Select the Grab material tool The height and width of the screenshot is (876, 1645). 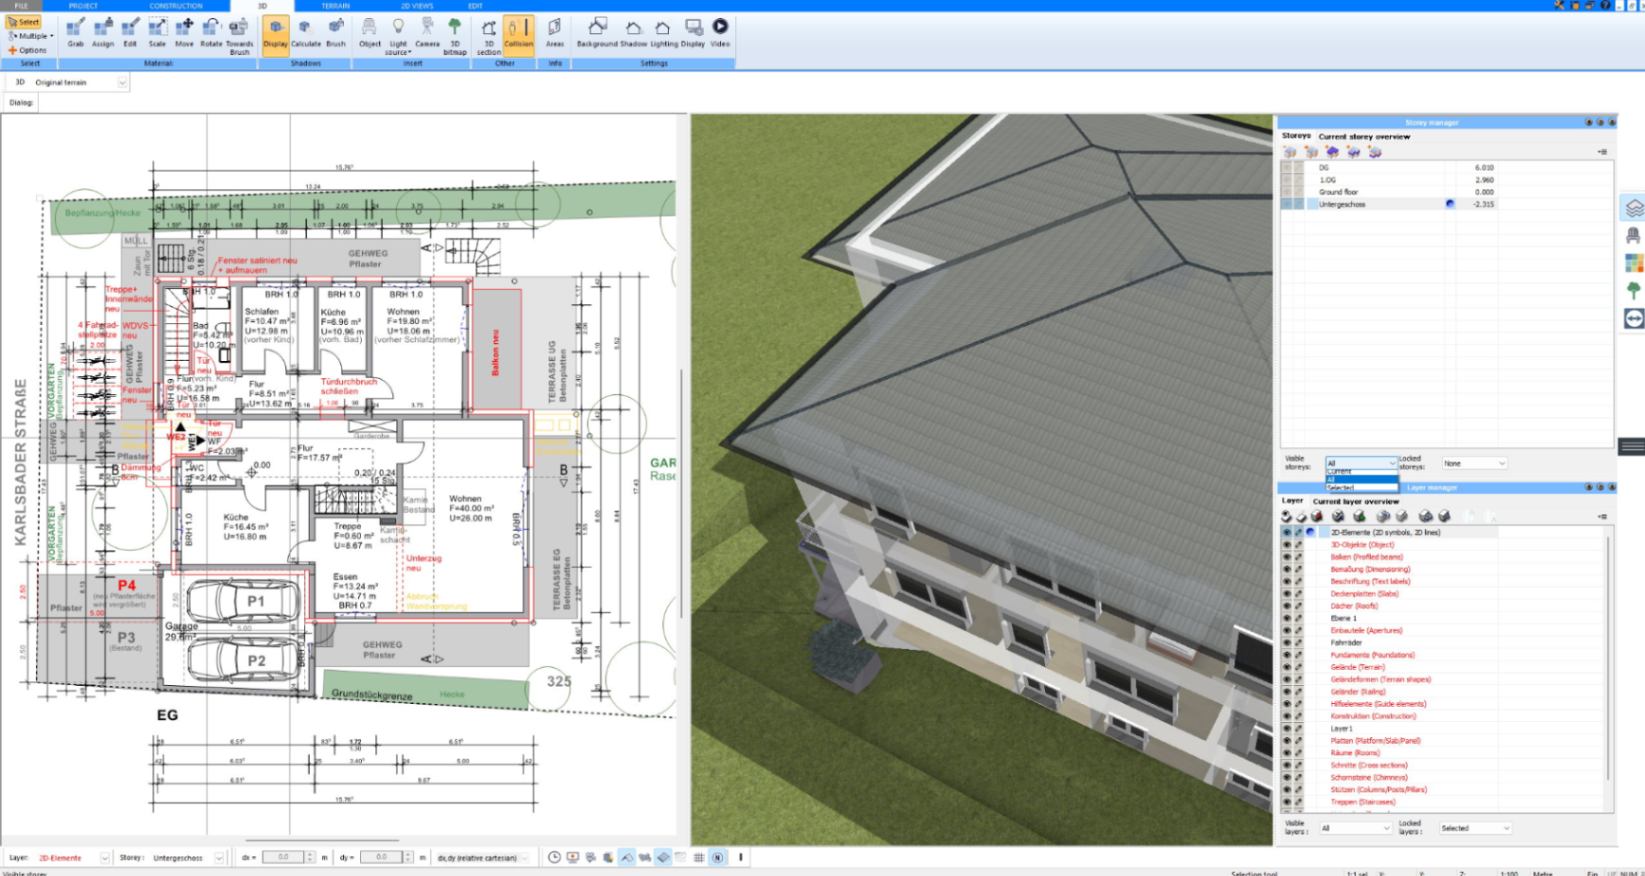point(75,33)
